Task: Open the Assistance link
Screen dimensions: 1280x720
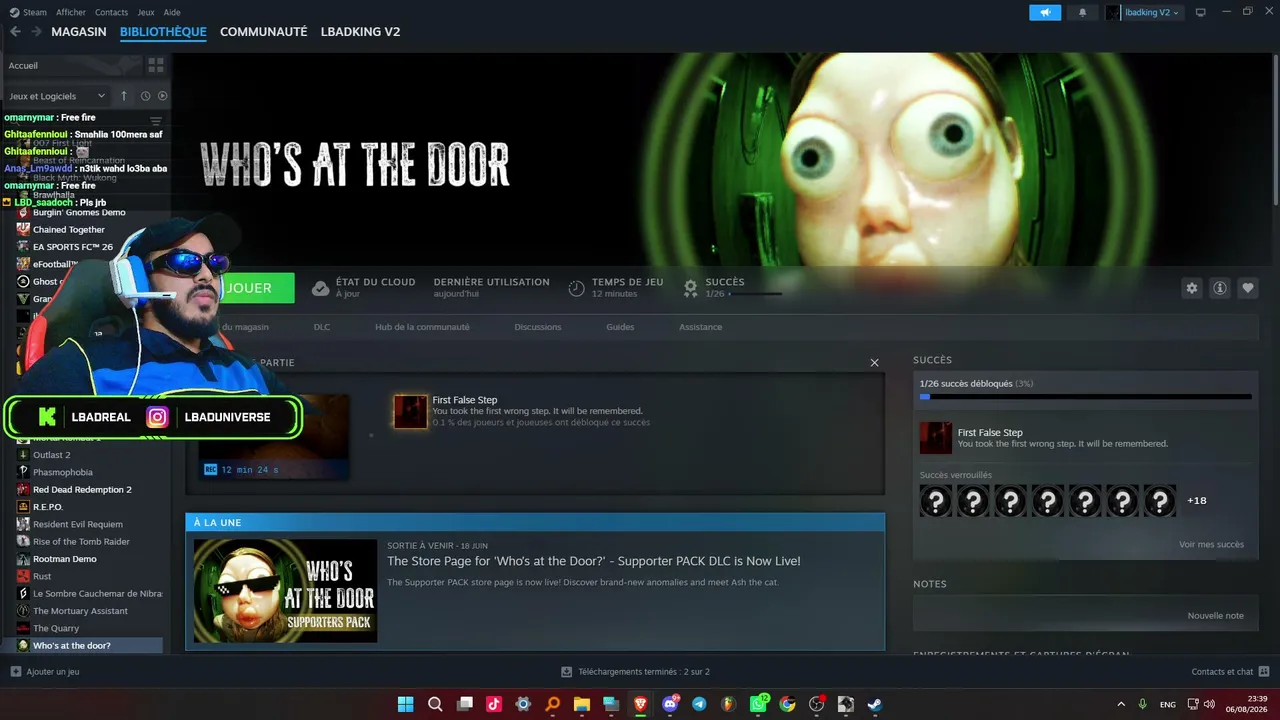Action: (x=700, y=327)
